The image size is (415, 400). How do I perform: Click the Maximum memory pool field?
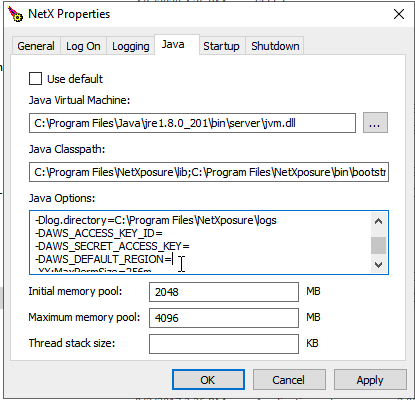coord(224,318)
